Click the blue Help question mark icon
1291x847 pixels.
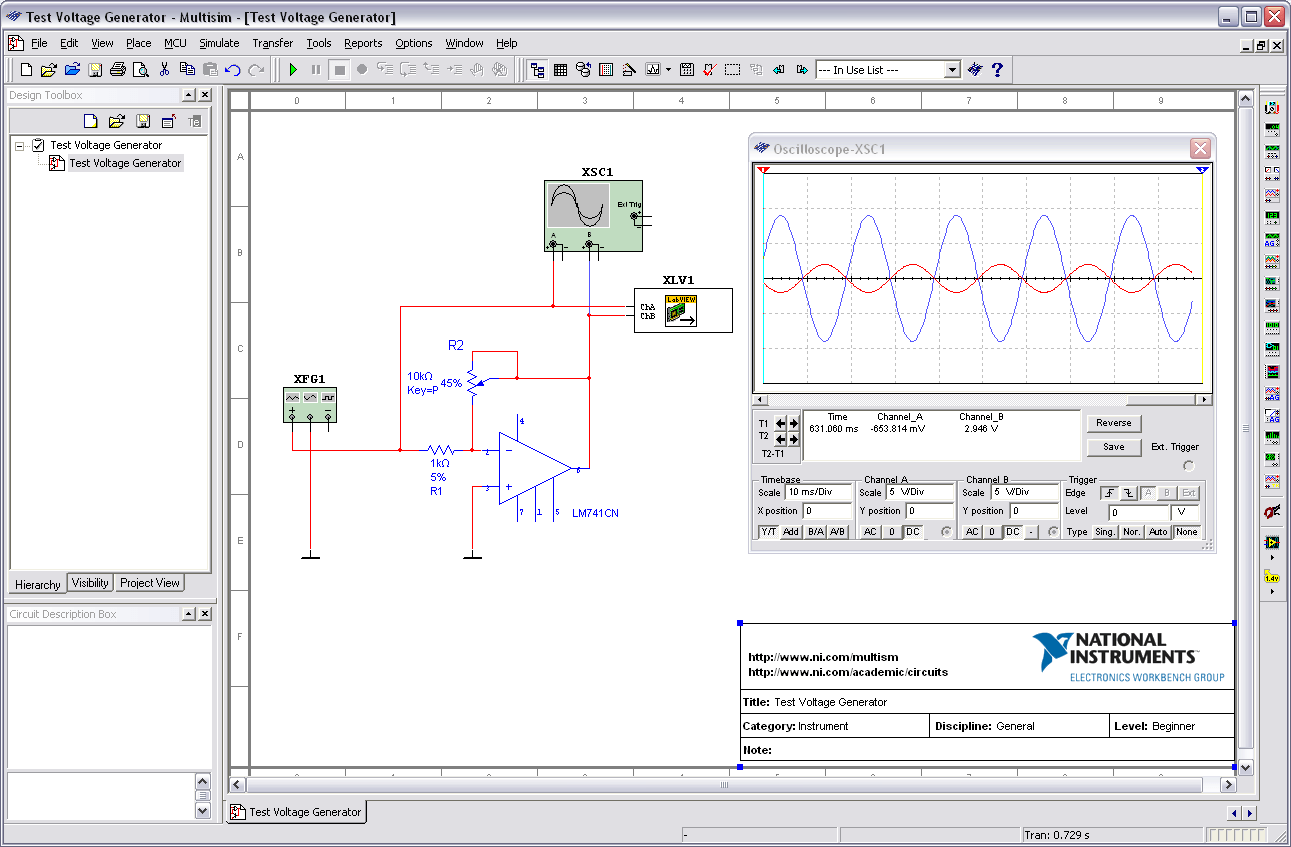coord(996,70)
